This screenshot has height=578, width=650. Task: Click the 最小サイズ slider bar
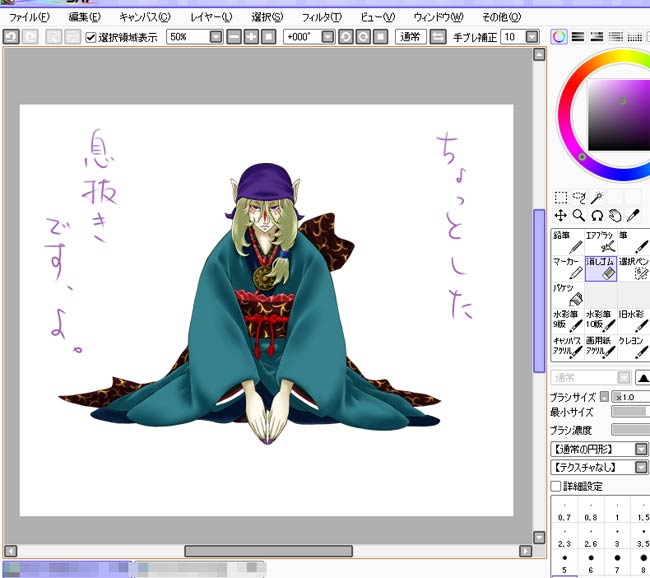631,412
